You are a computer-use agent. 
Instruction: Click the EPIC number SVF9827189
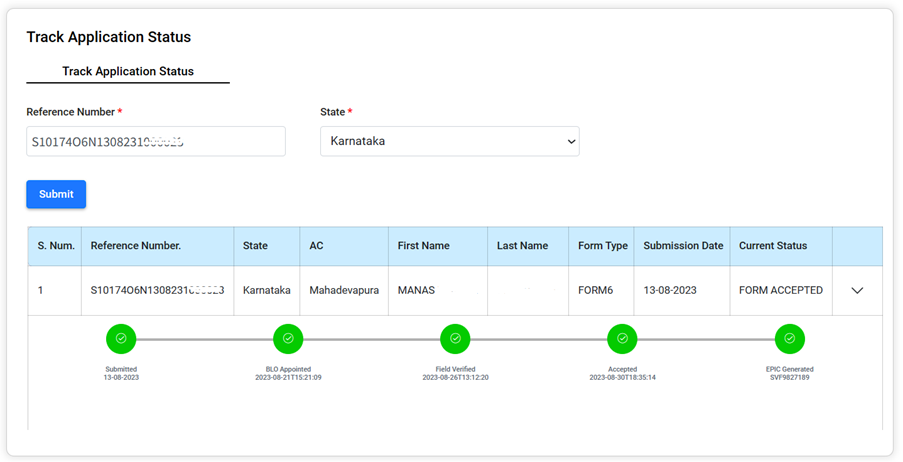coord(789,377)
